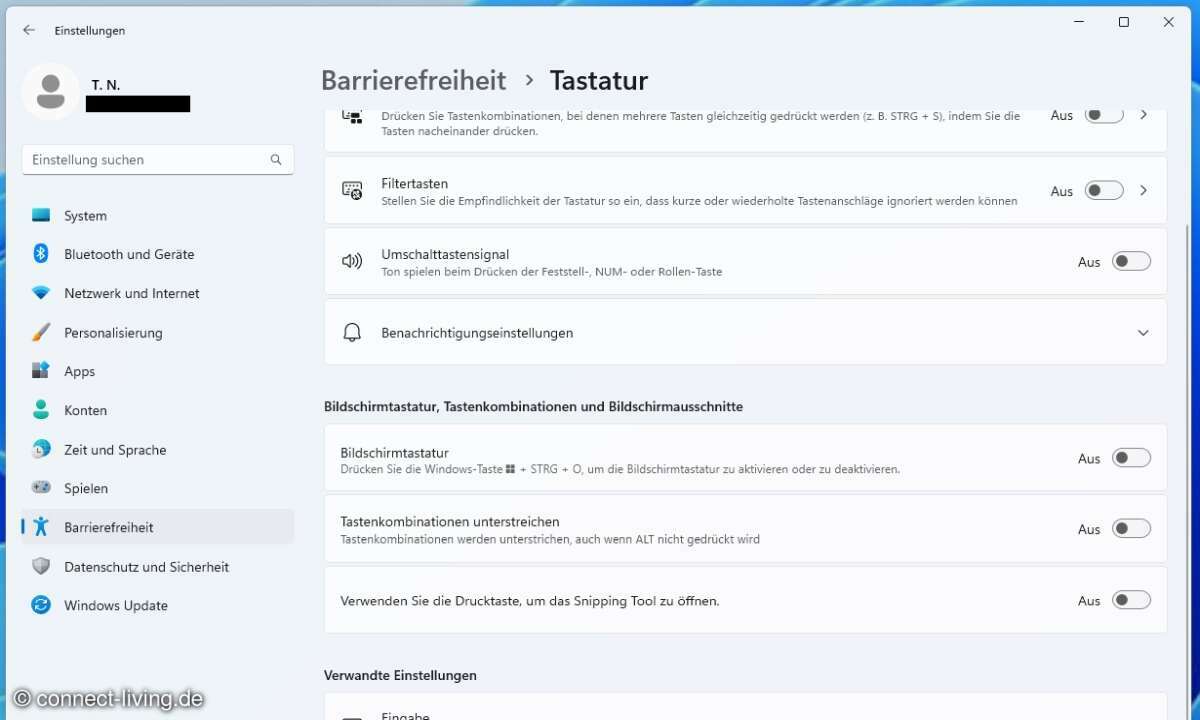
Task: Click the Filtertasten setting title
Action: 414,184
